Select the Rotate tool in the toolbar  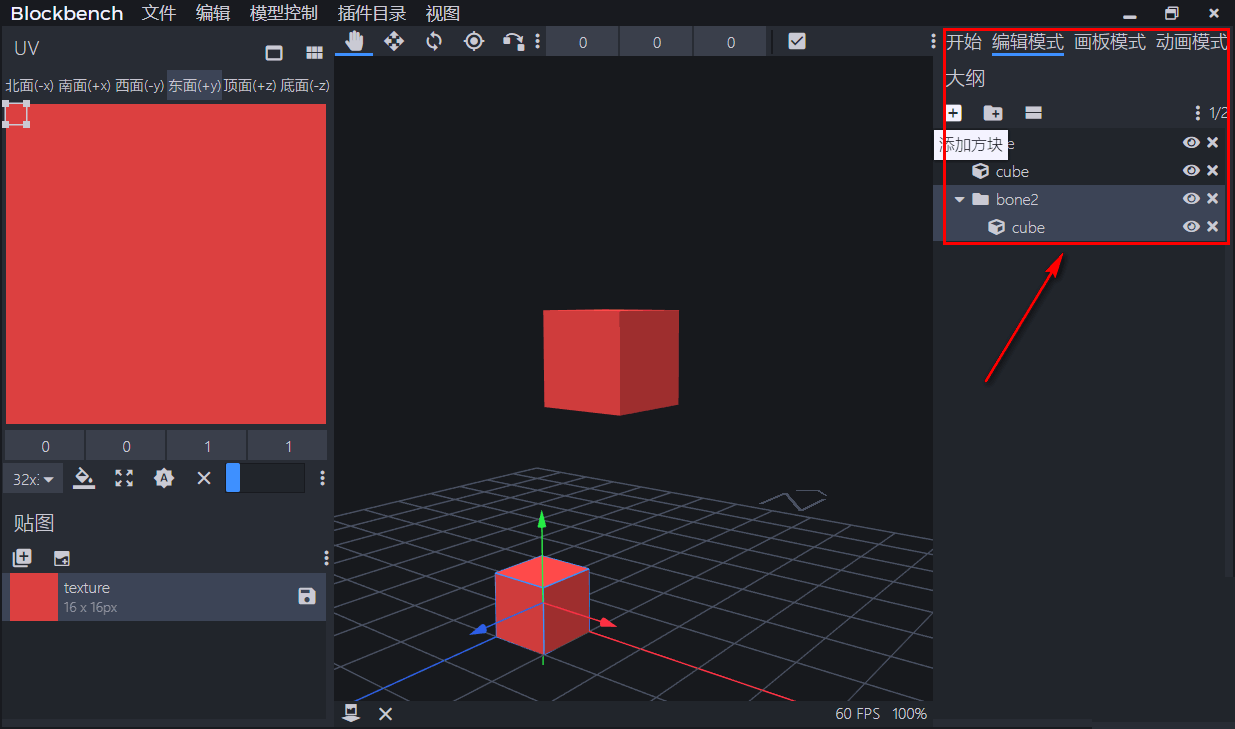click(434, 41)
